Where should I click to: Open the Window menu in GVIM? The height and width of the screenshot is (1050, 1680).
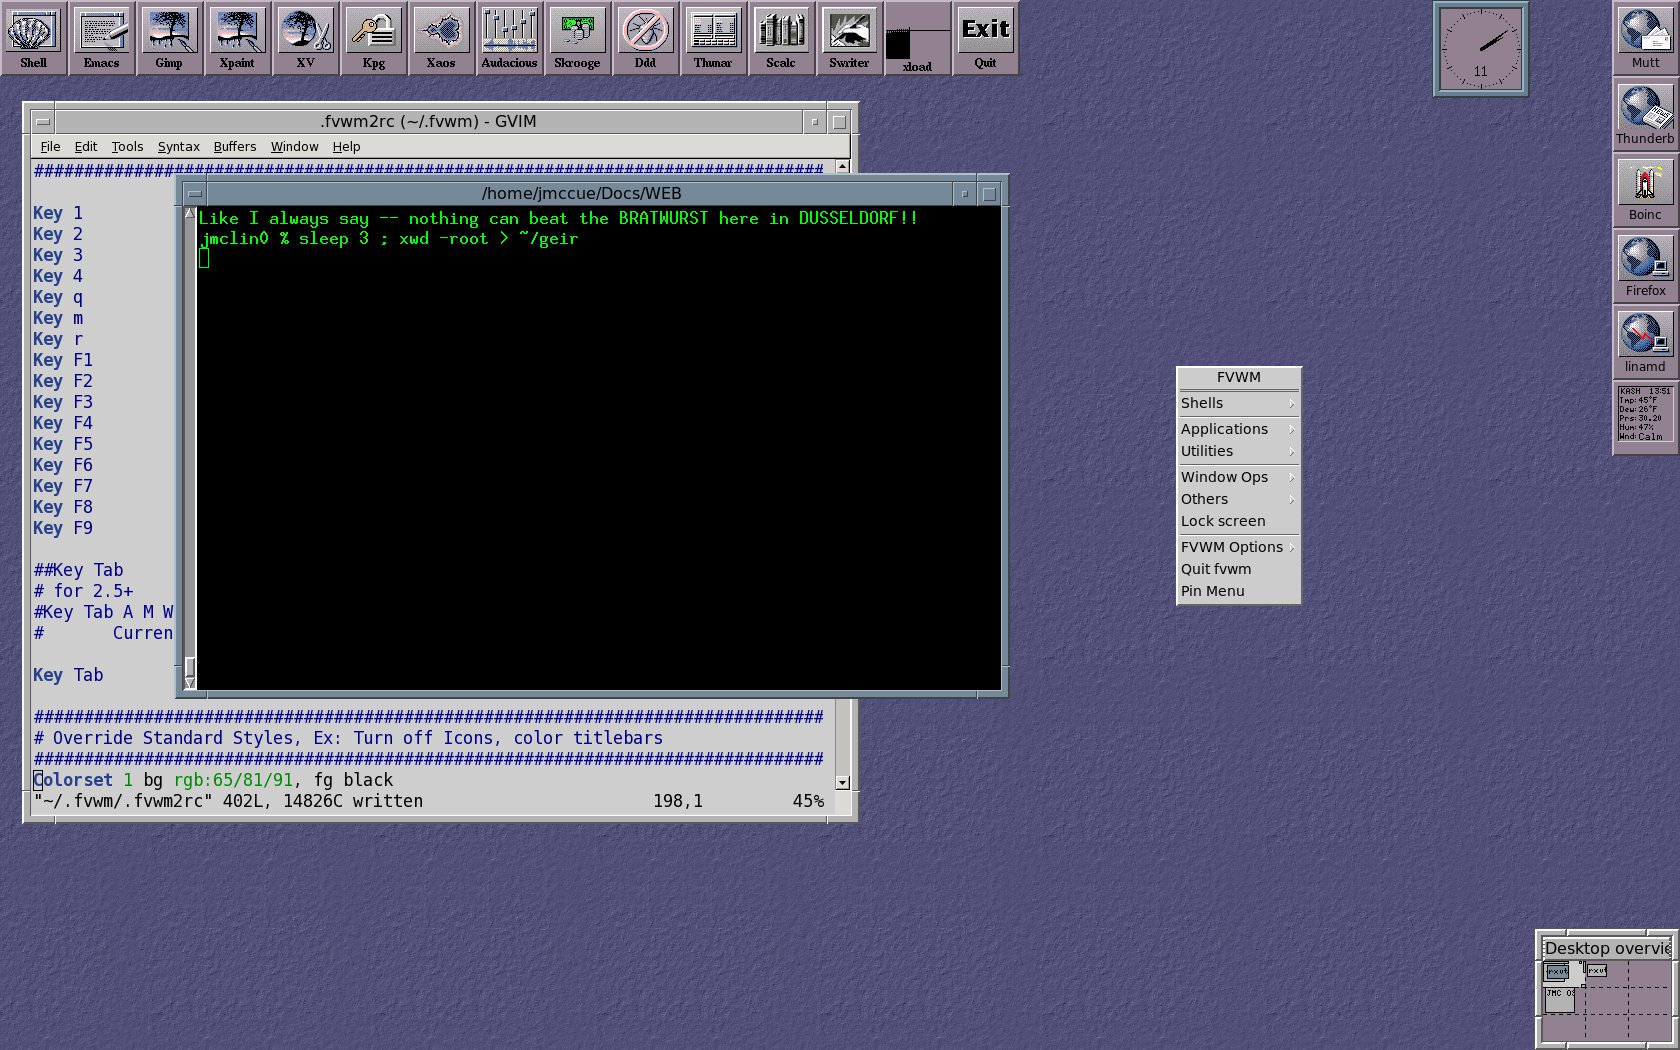(x=295, y=146)
